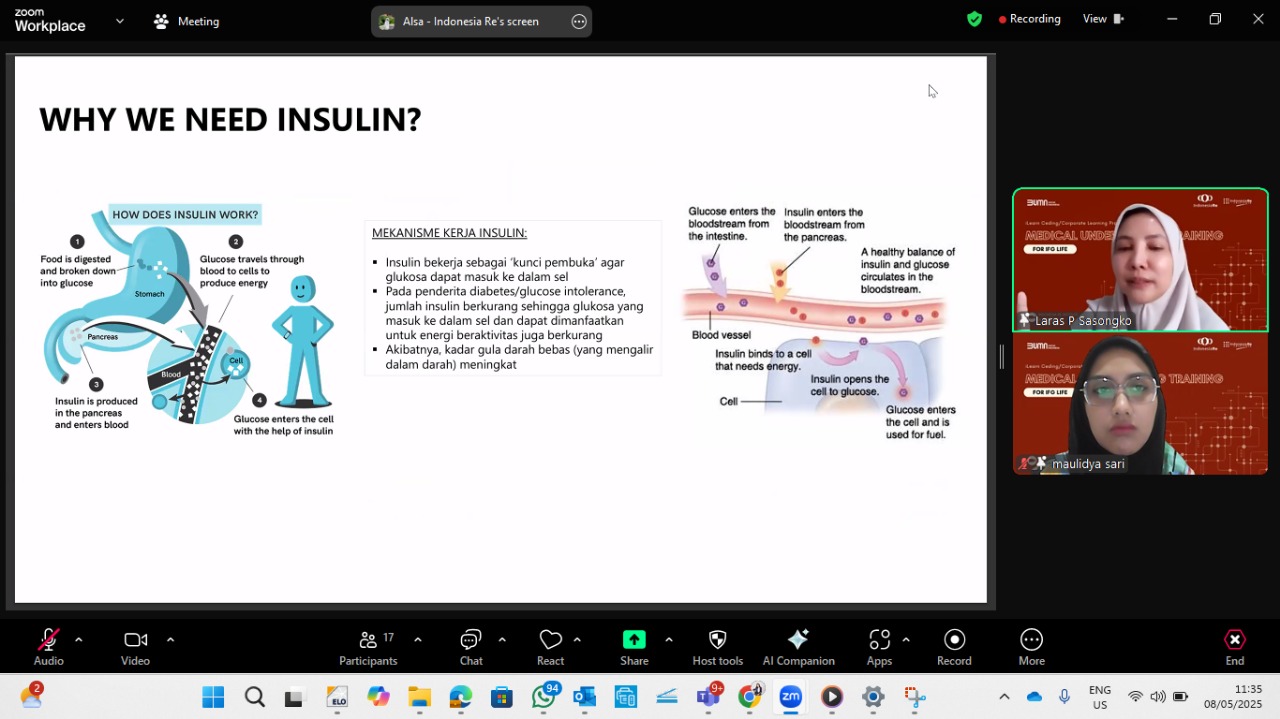This screenshot has width=1280, height=719.
Task: Expand the audio options arrow
Action: pos(79,639)
